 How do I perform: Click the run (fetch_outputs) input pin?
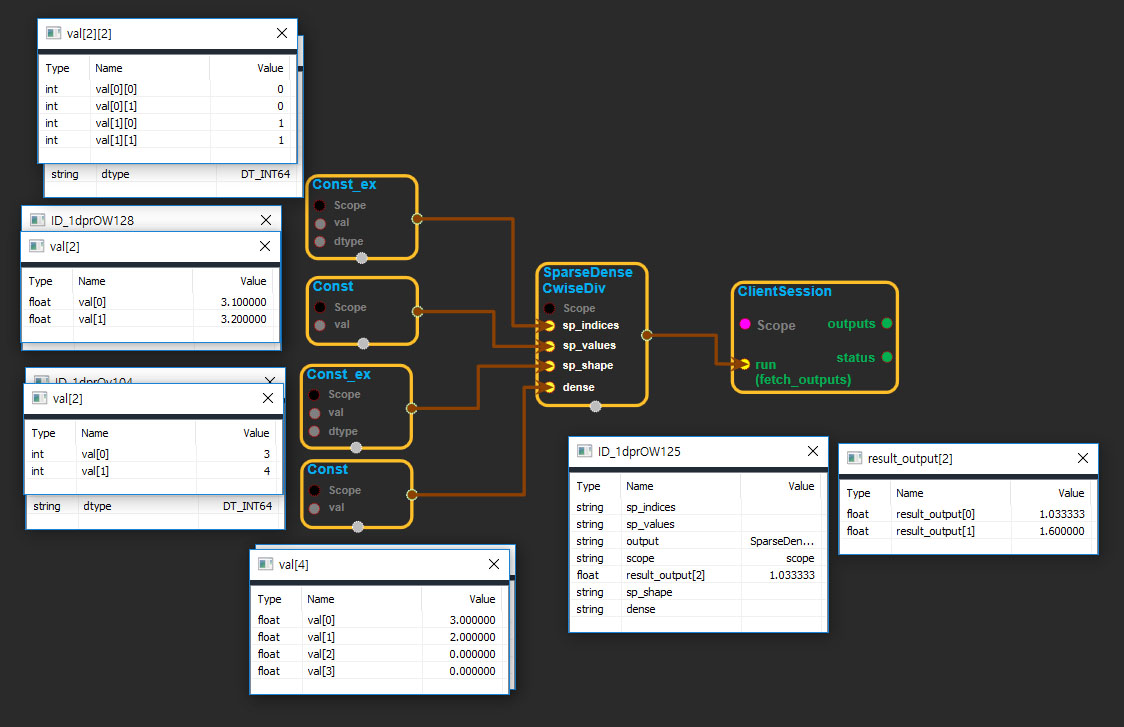tap(744, 364)
